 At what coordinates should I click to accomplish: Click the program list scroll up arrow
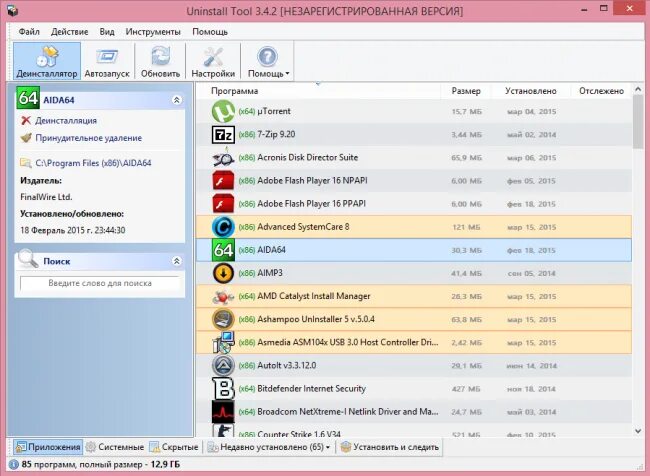(638, 89)
